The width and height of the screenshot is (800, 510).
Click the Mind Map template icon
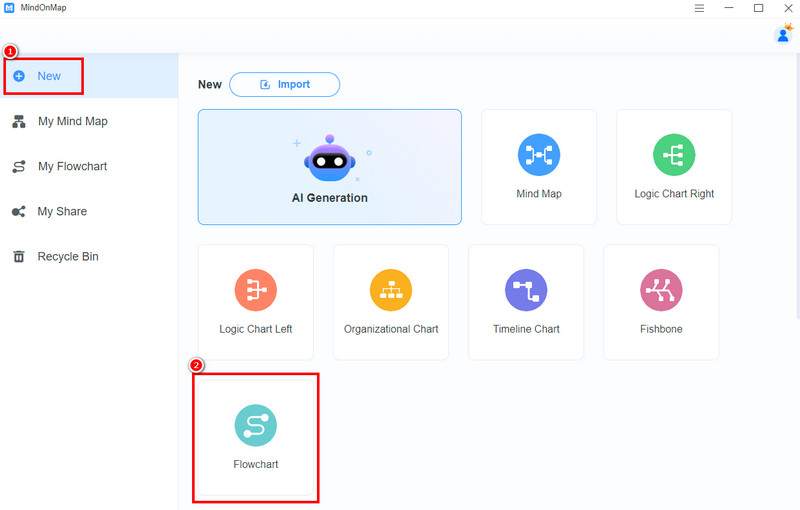coord(538,154)
